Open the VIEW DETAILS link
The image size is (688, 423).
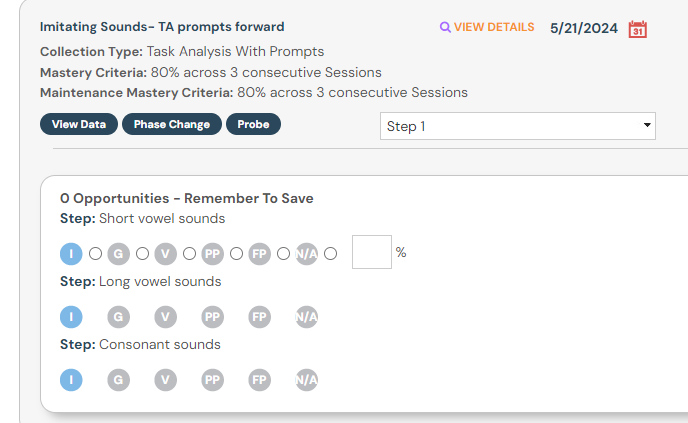point(494,27)
